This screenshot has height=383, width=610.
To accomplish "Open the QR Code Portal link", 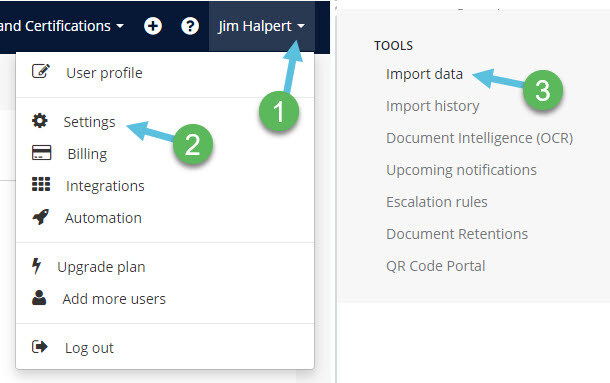I will 435,266.
